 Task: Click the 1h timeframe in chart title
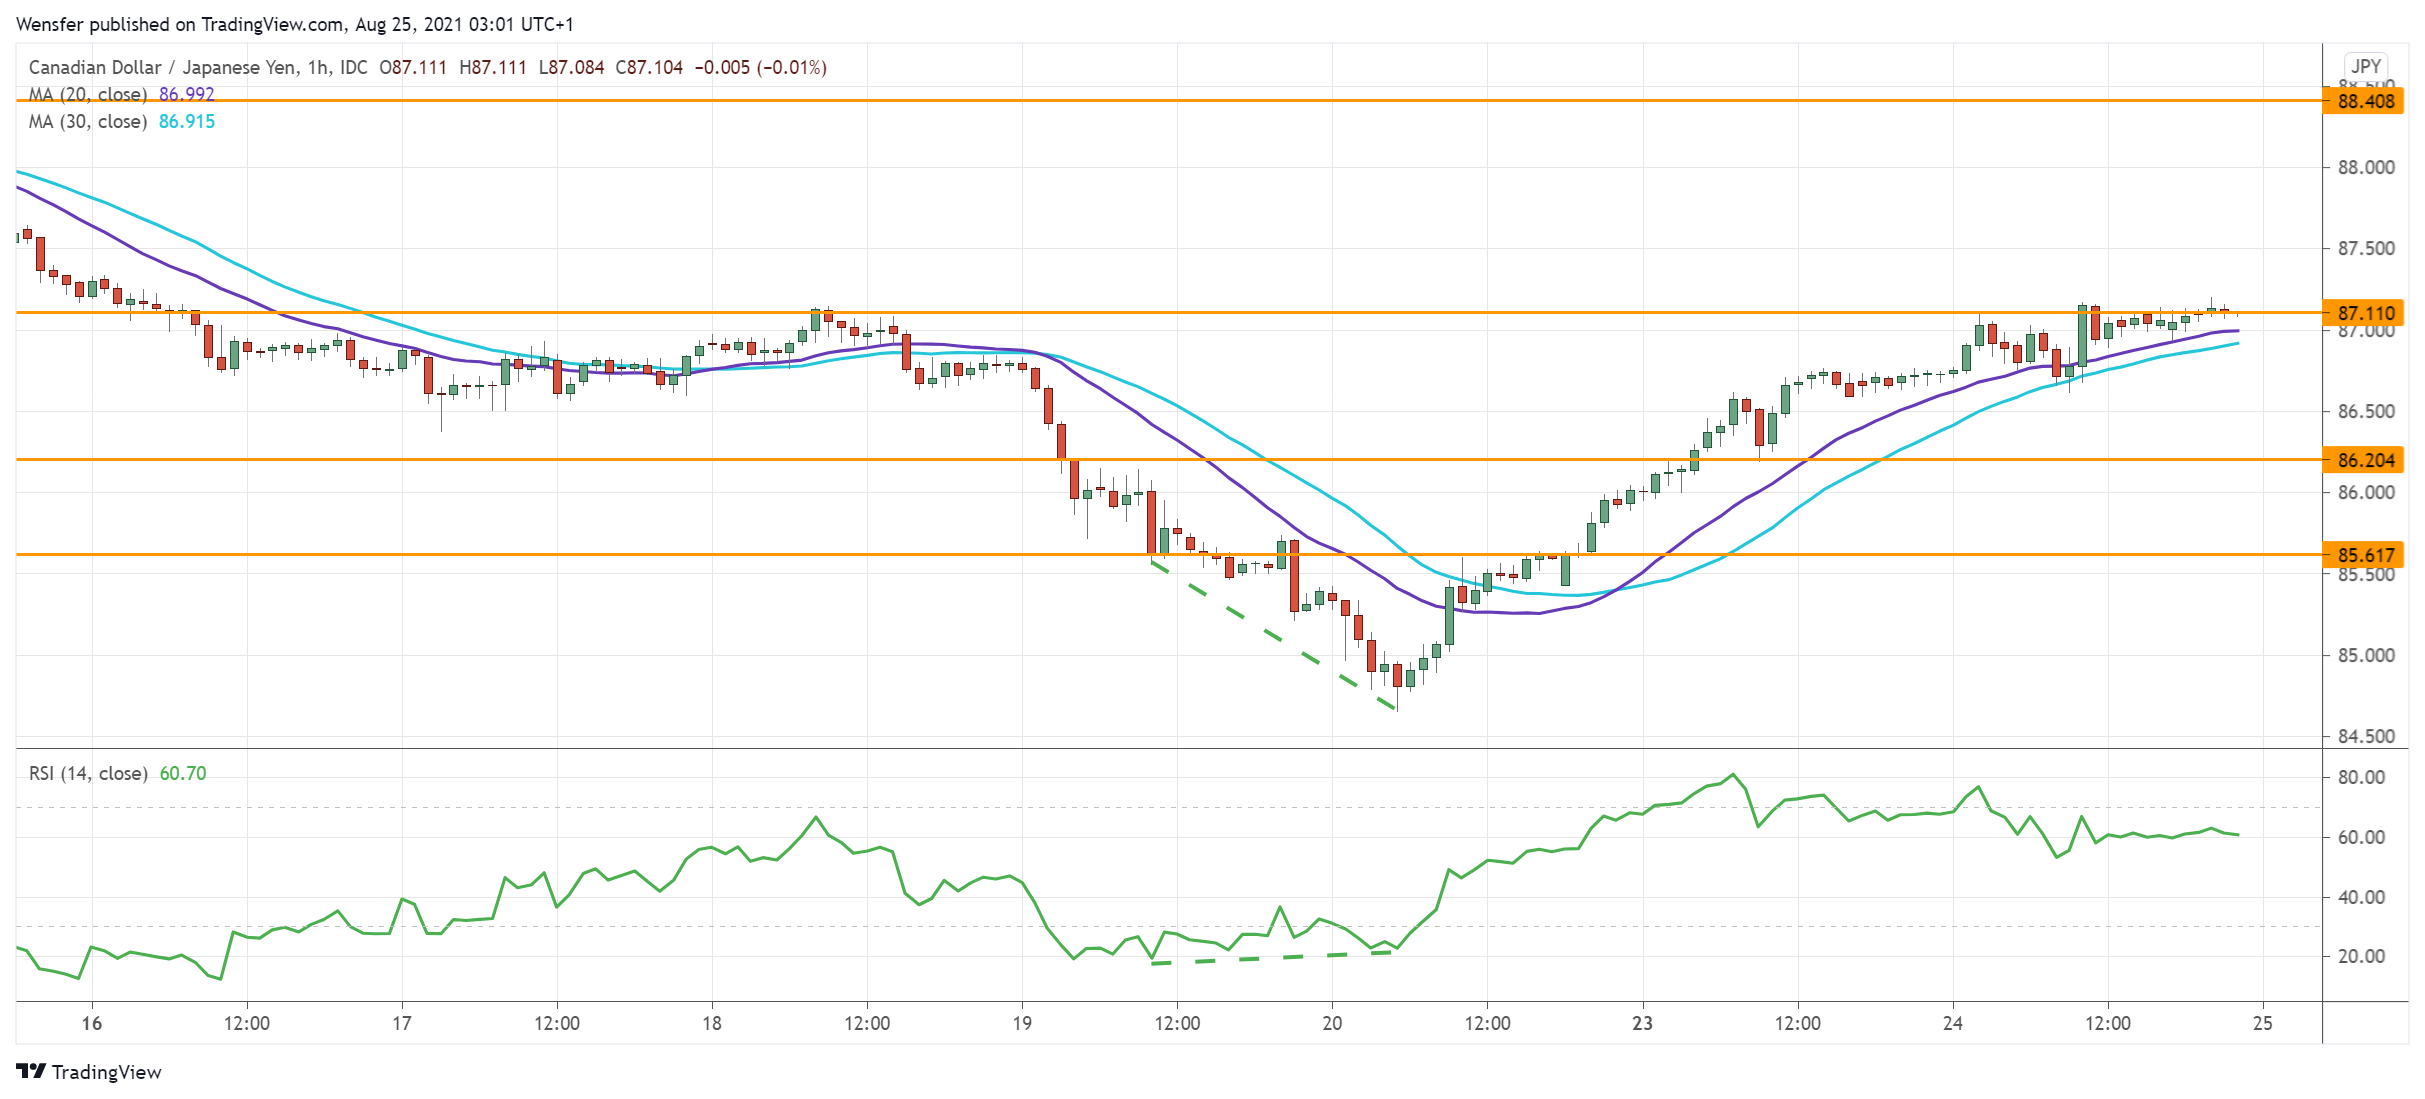pyautogui.click(x=318, y=67)
